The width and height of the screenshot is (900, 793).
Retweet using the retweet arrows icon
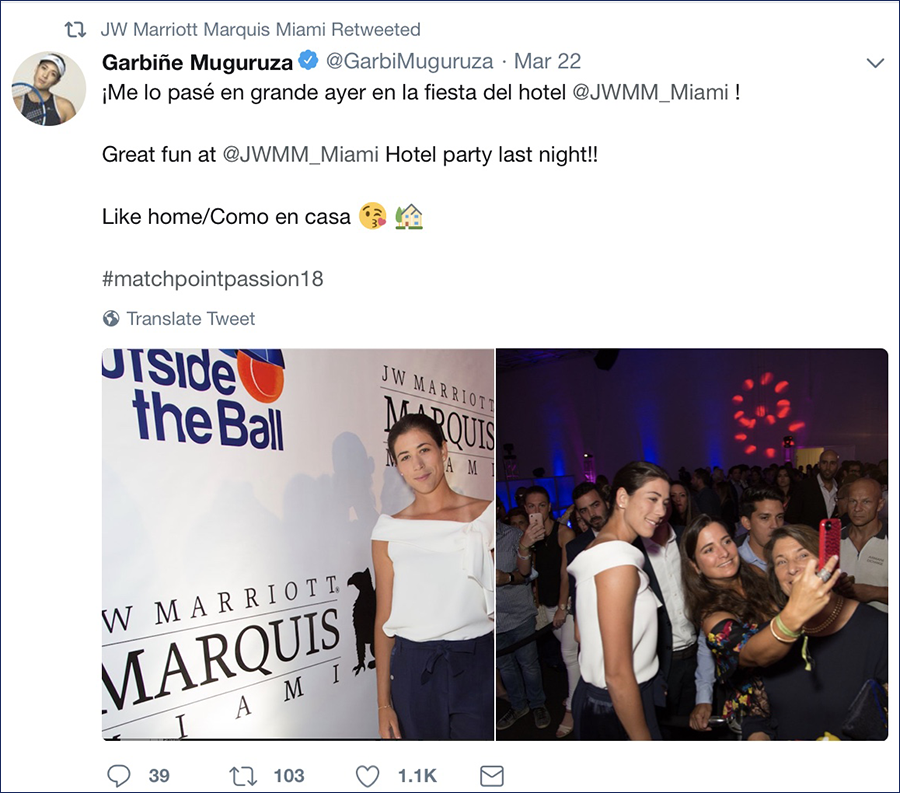point(243,776)
